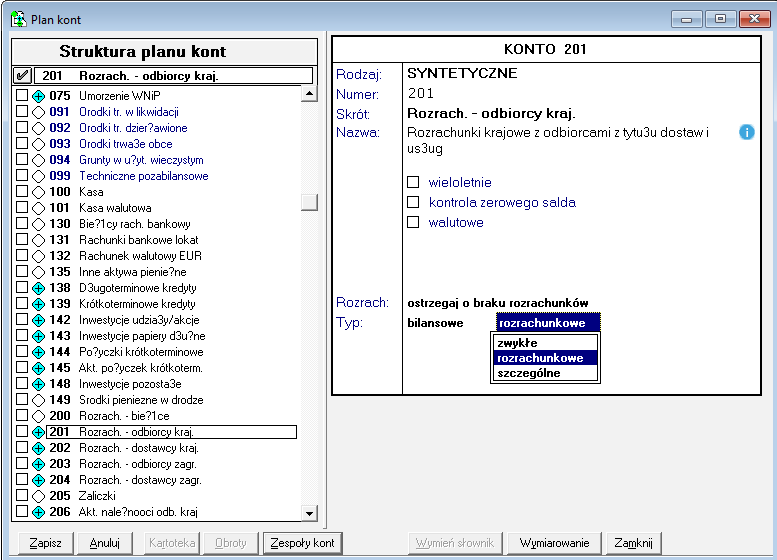
Task: Click the plus icon beside 138 long-term credits
Action: pos(38,288)
